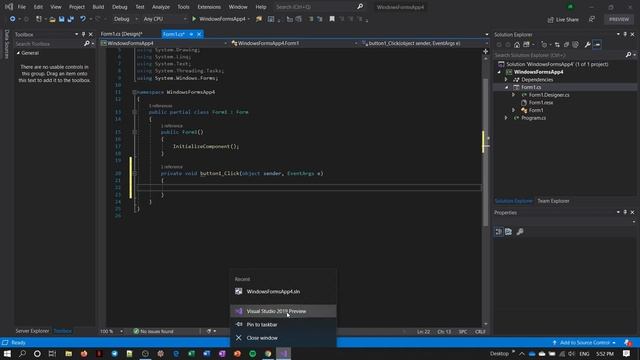Open File Explorer from taskbar

[68, 353]
